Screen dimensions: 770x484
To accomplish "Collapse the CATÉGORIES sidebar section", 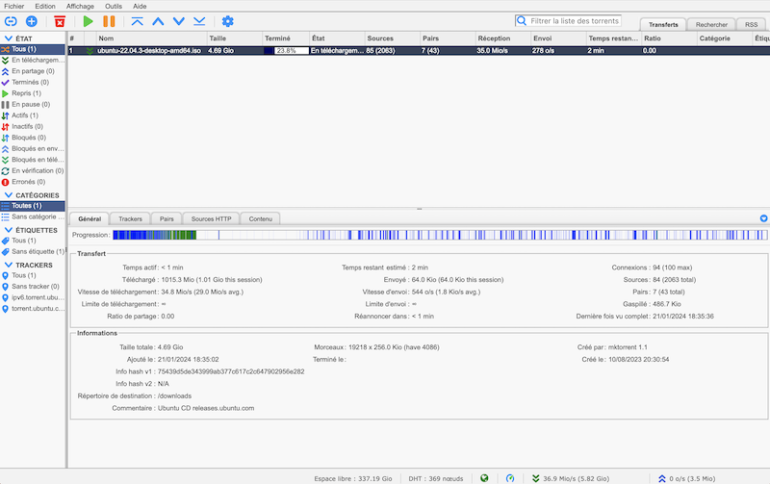I will point(8,195).
